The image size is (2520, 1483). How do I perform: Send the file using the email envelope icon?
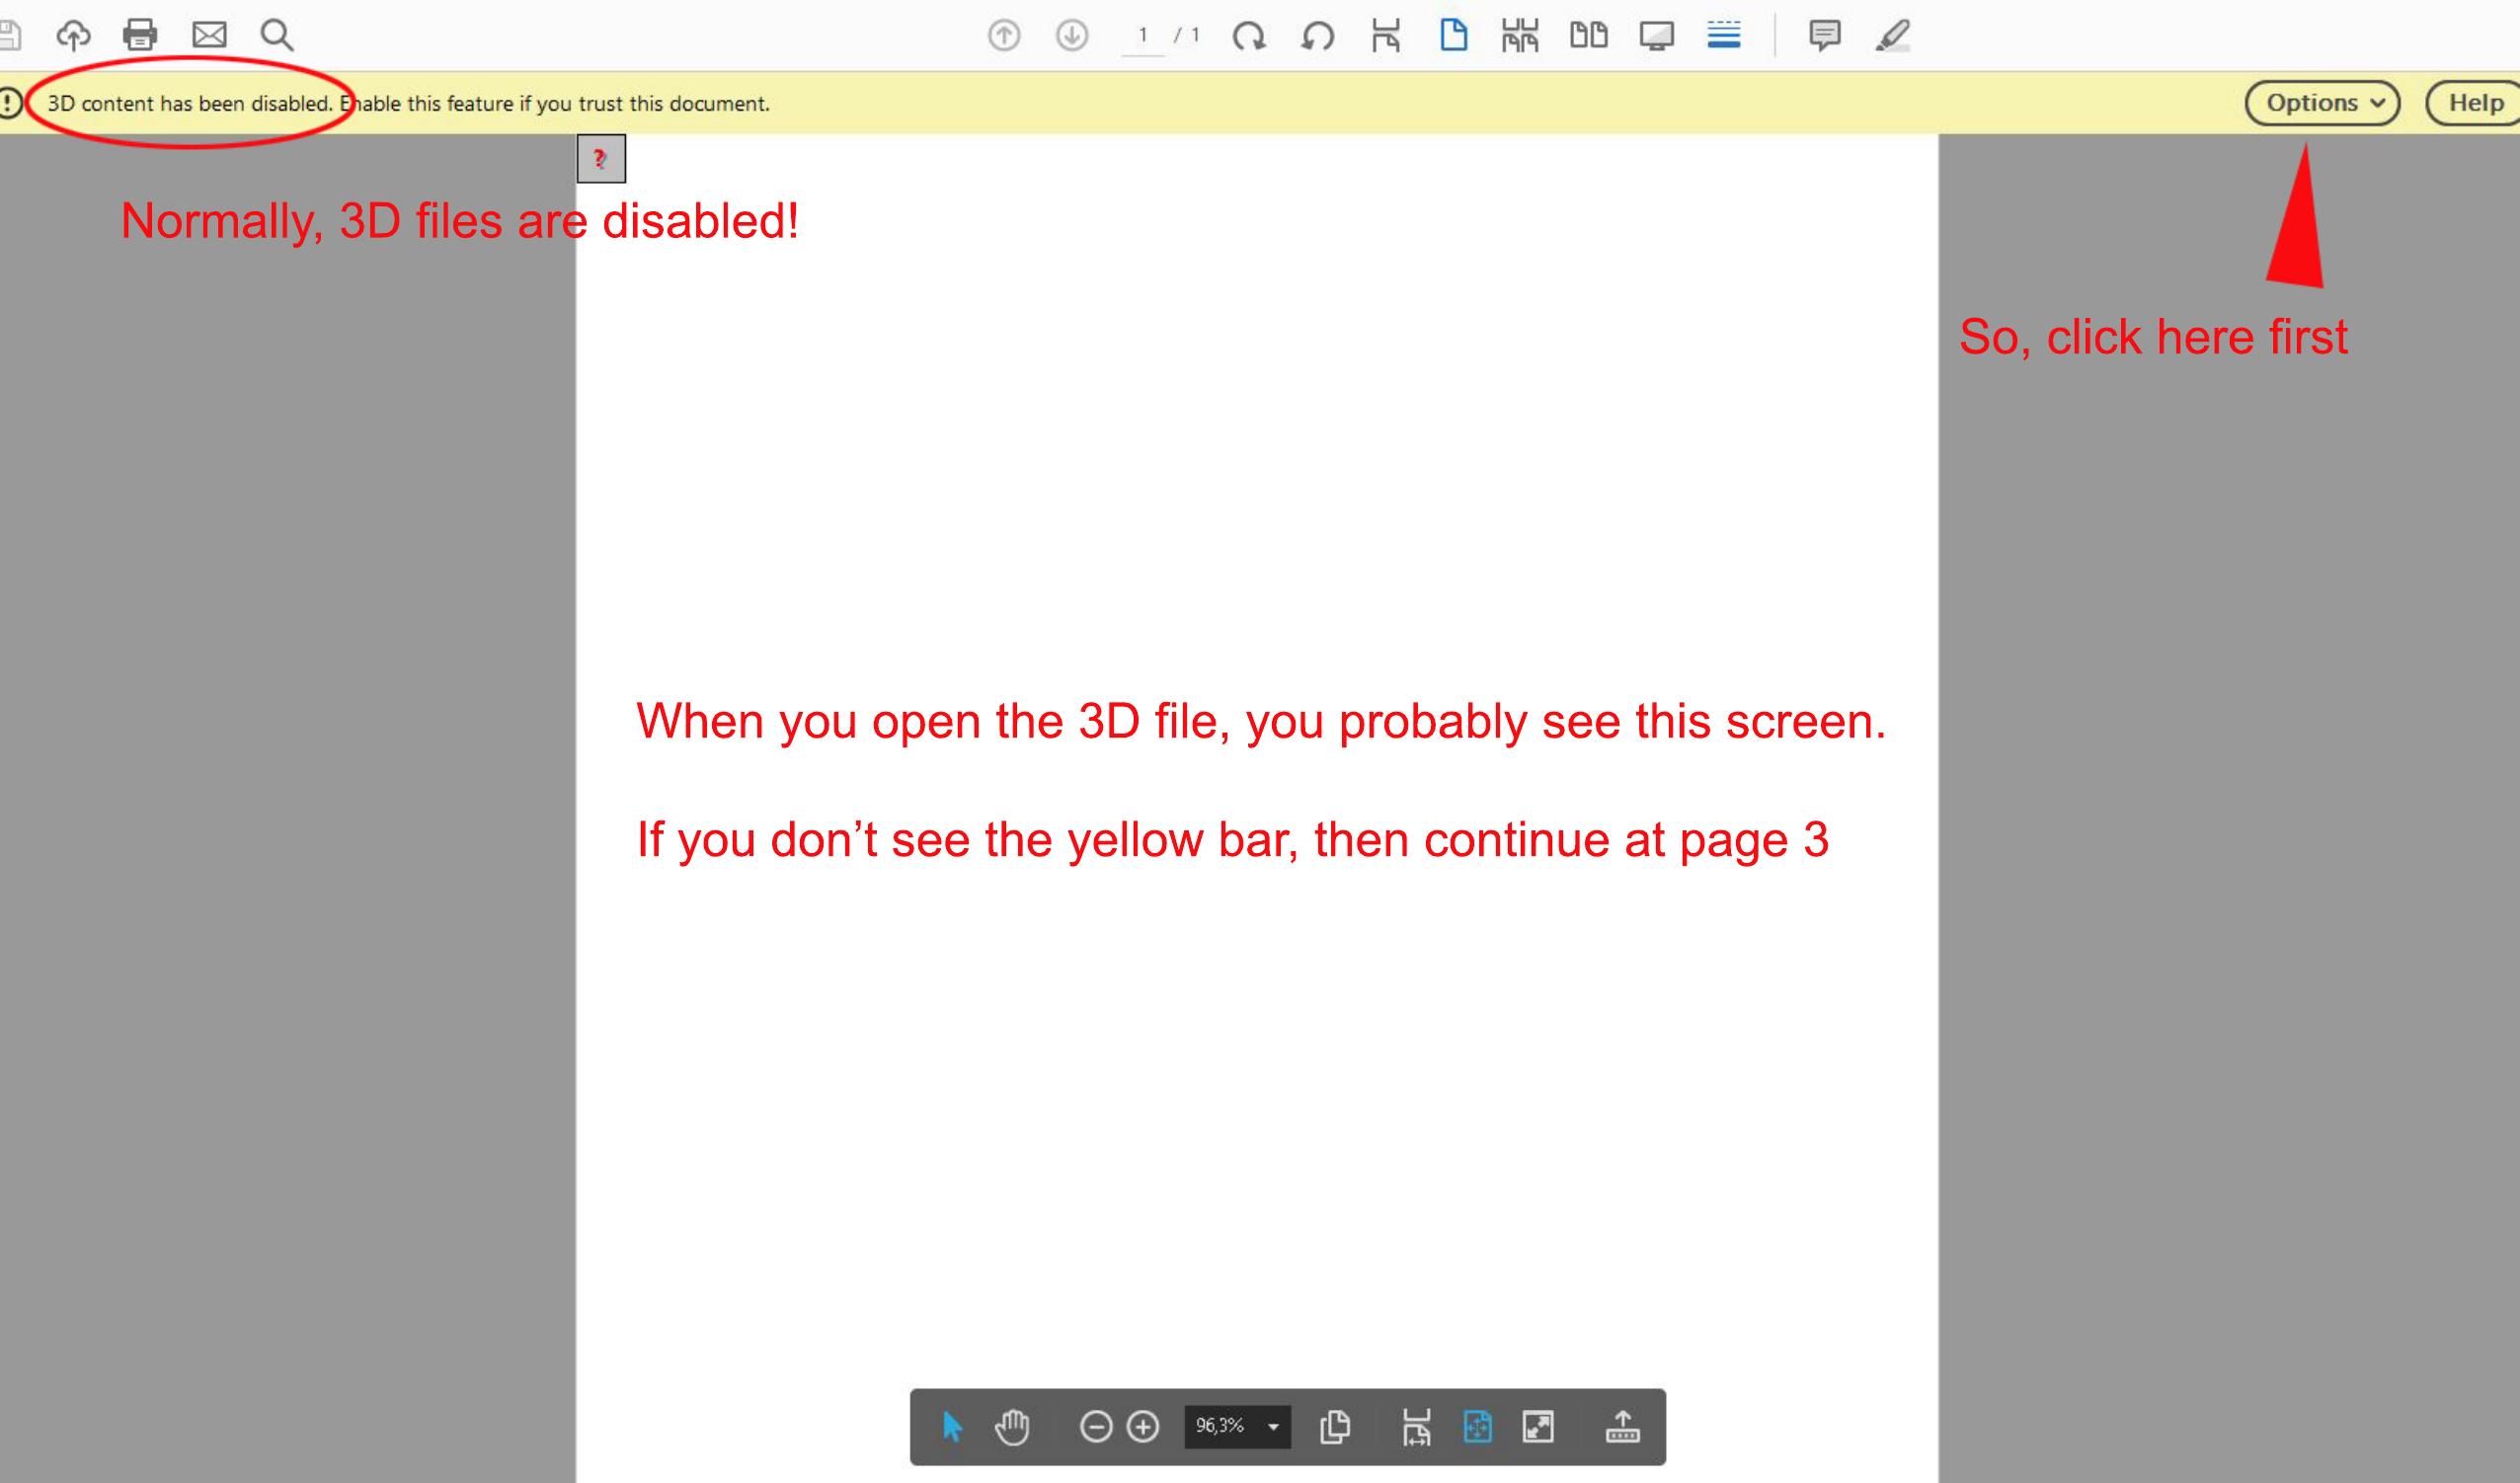click(209, 35)
